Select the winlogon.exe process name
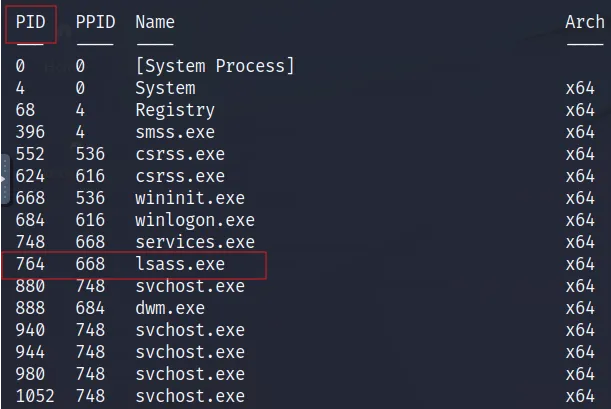The width and height of the screenshot is (611, 409). click(x=195, y=220)
